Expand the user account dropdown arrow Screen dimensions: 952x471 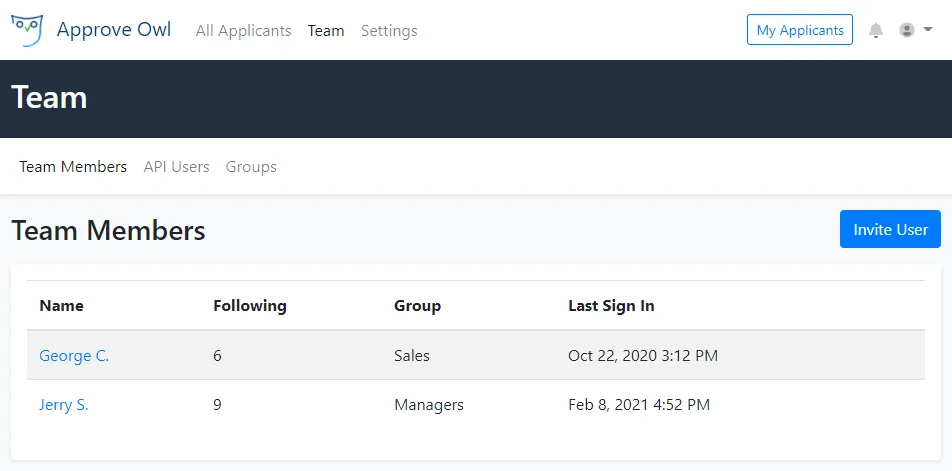pyautogui.click(x=928, y=30)
